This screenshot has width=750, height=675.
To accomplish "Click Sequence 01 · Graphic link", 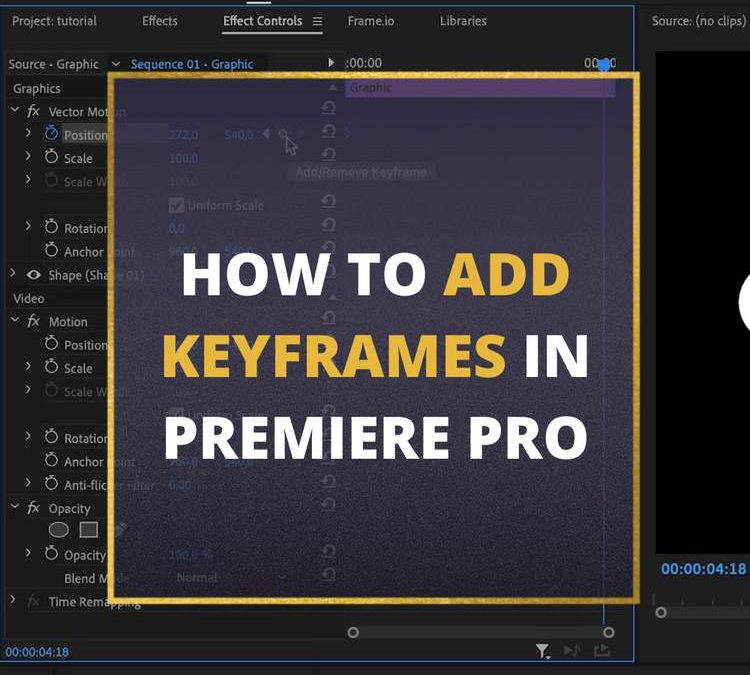I will coord(192,64).
